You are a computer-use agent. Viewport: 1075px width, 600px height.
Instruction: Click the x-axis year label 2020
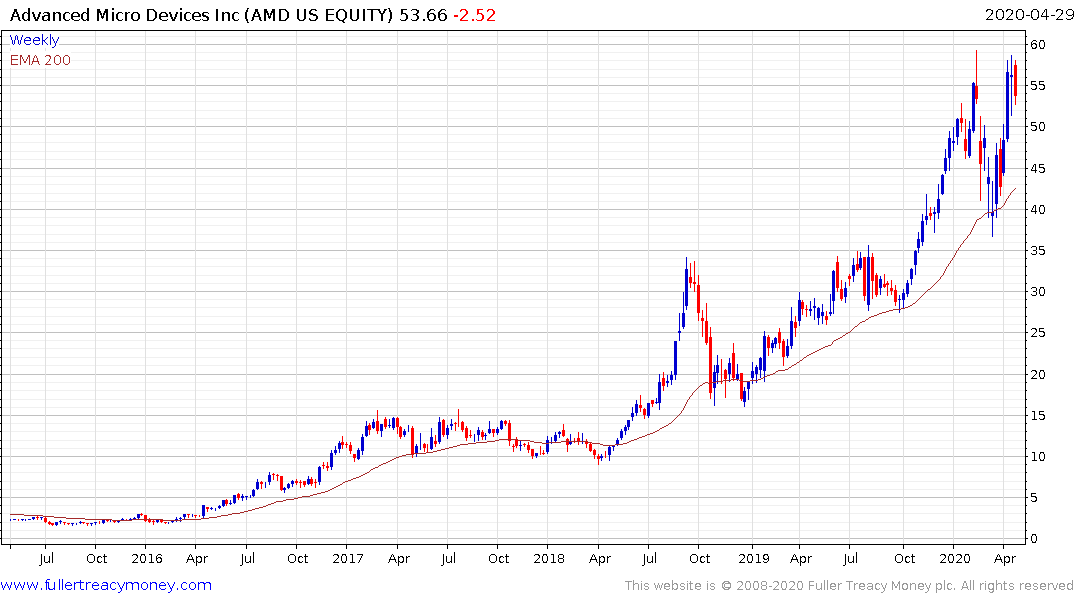pyautogui.click(x=955, y=559)
